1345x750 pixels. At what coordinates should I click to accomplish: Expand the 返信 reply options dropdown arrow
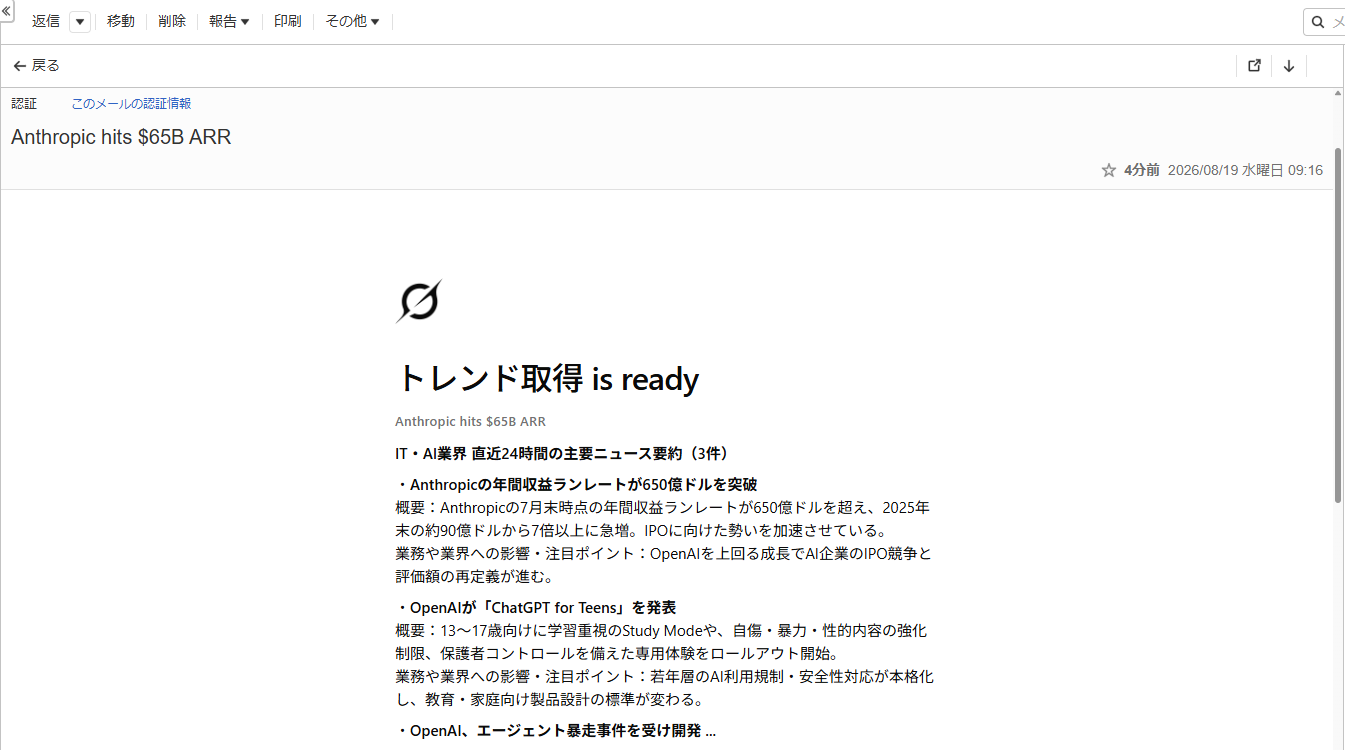pos(80,22)
